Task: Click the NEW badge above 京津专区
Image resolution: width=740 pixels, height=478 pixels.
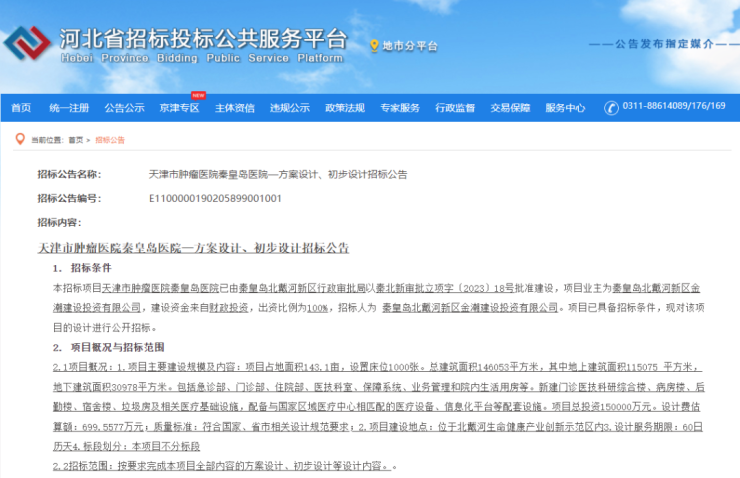Action: pos(198,95)
